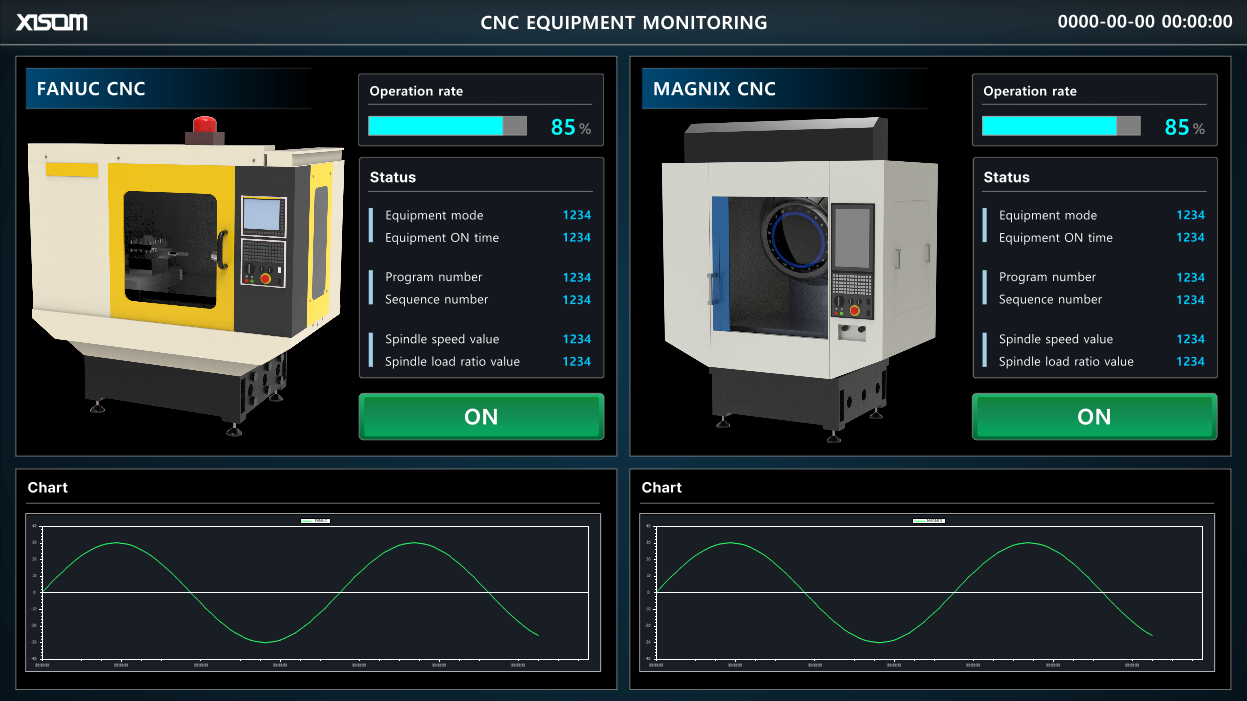
Task: Click the date and time display
Action: point(1145,22)
